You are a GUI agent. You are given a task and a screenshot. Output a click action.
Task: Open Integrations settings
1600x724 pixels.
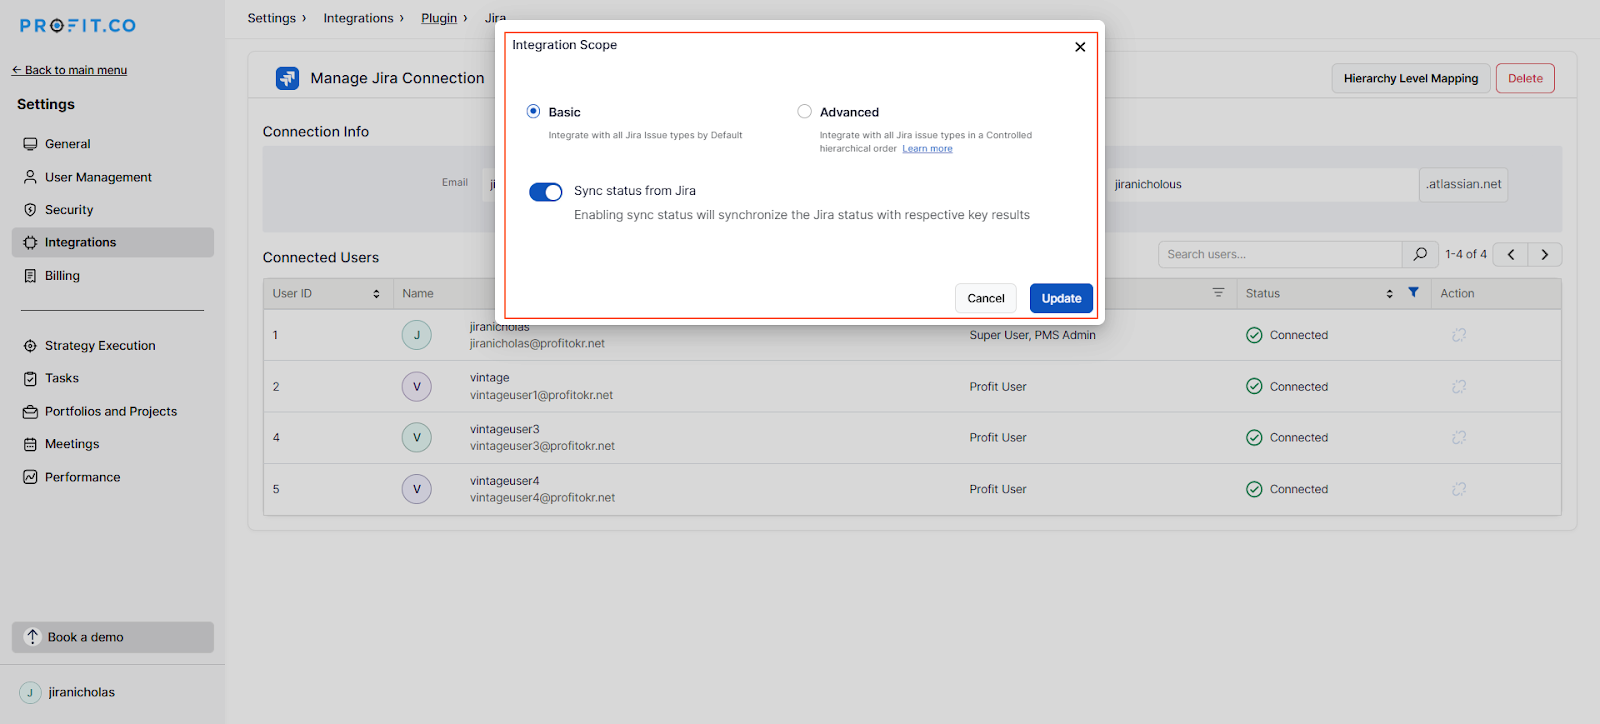(112, 242)
